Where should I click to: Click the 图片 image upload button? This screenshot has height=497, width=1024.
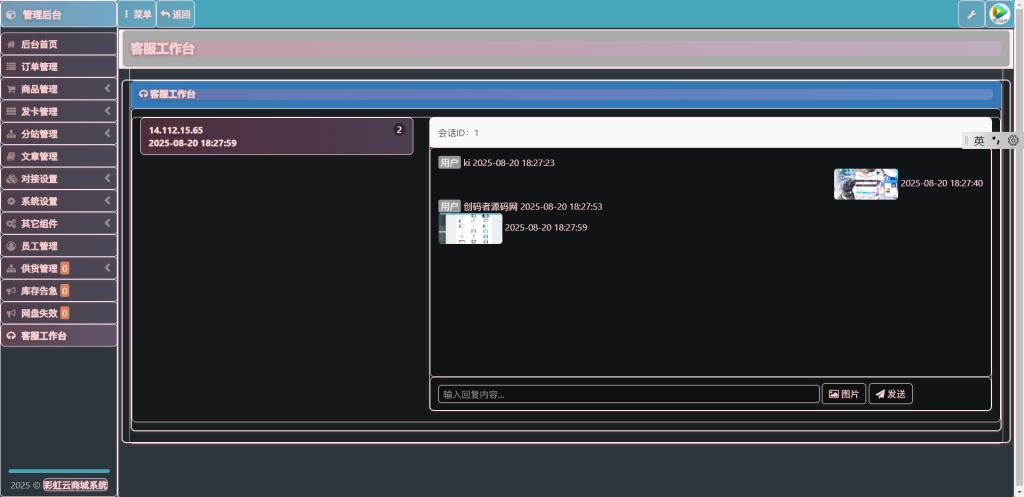(843, 394)
